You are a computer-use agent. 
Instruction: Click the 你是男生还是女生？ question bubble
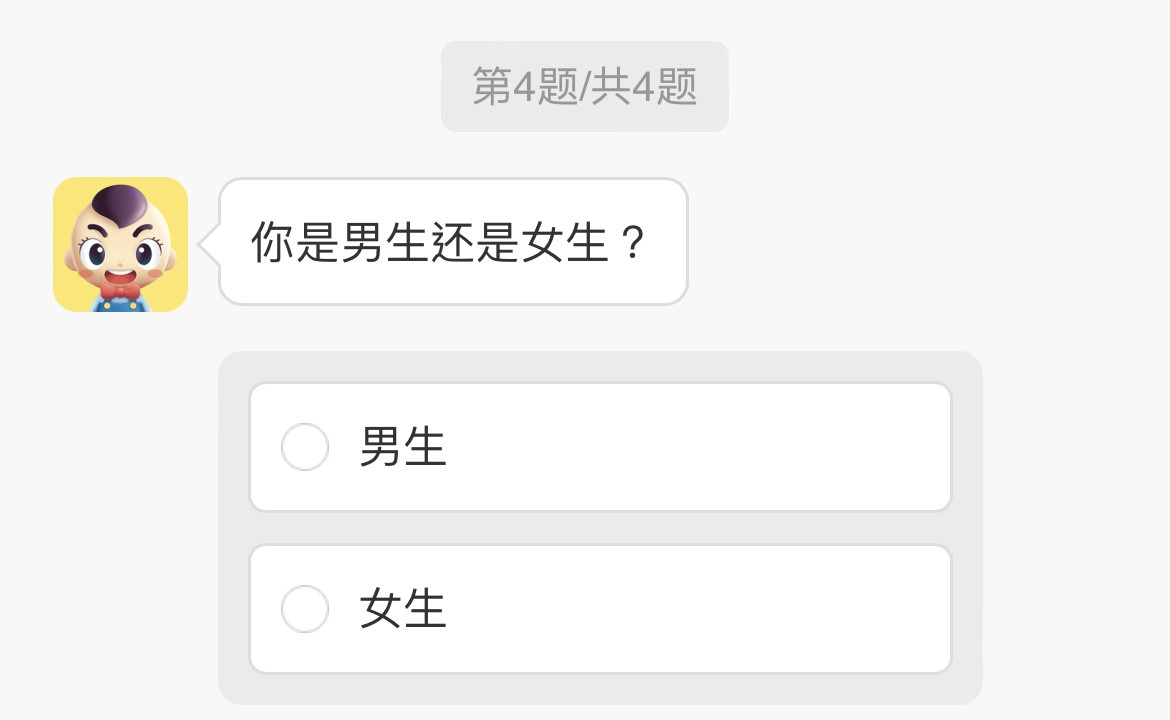[x=452, y=242]
